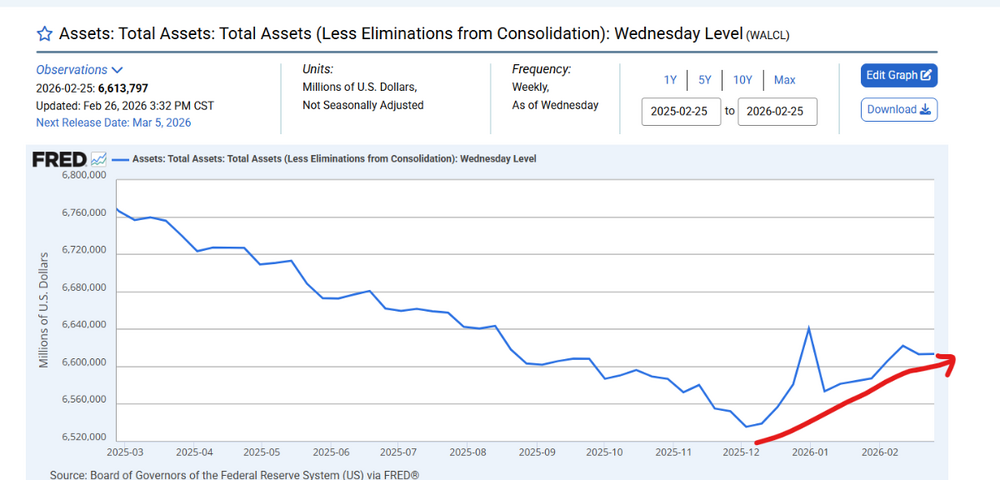The width and height of the screenshot is (1000, 480).
Task: Click the Download button
Action: click(899, 109)
